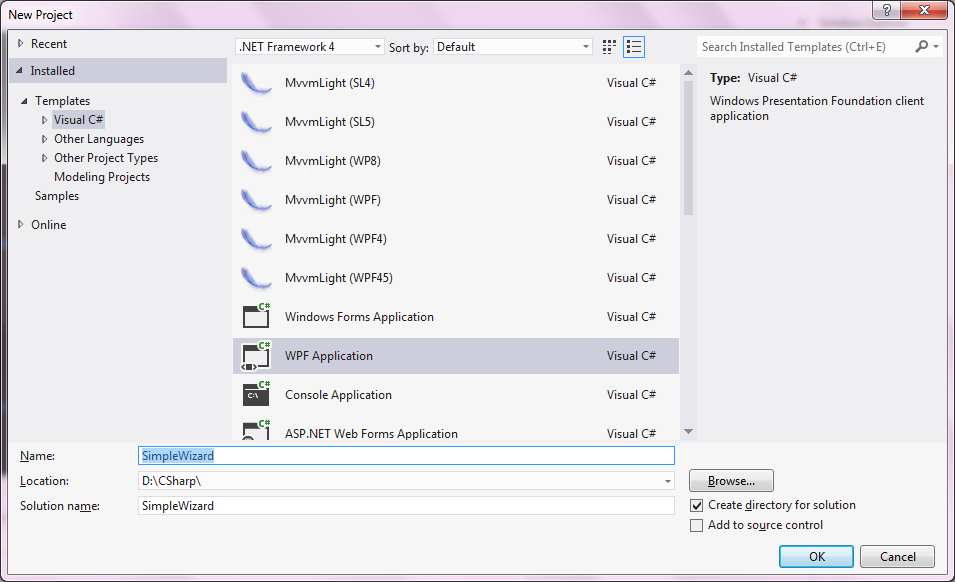Screen dimensions: 955x582
Task: Toggle Create directory for solution checkbox
Action: click(x=697, y=505)
